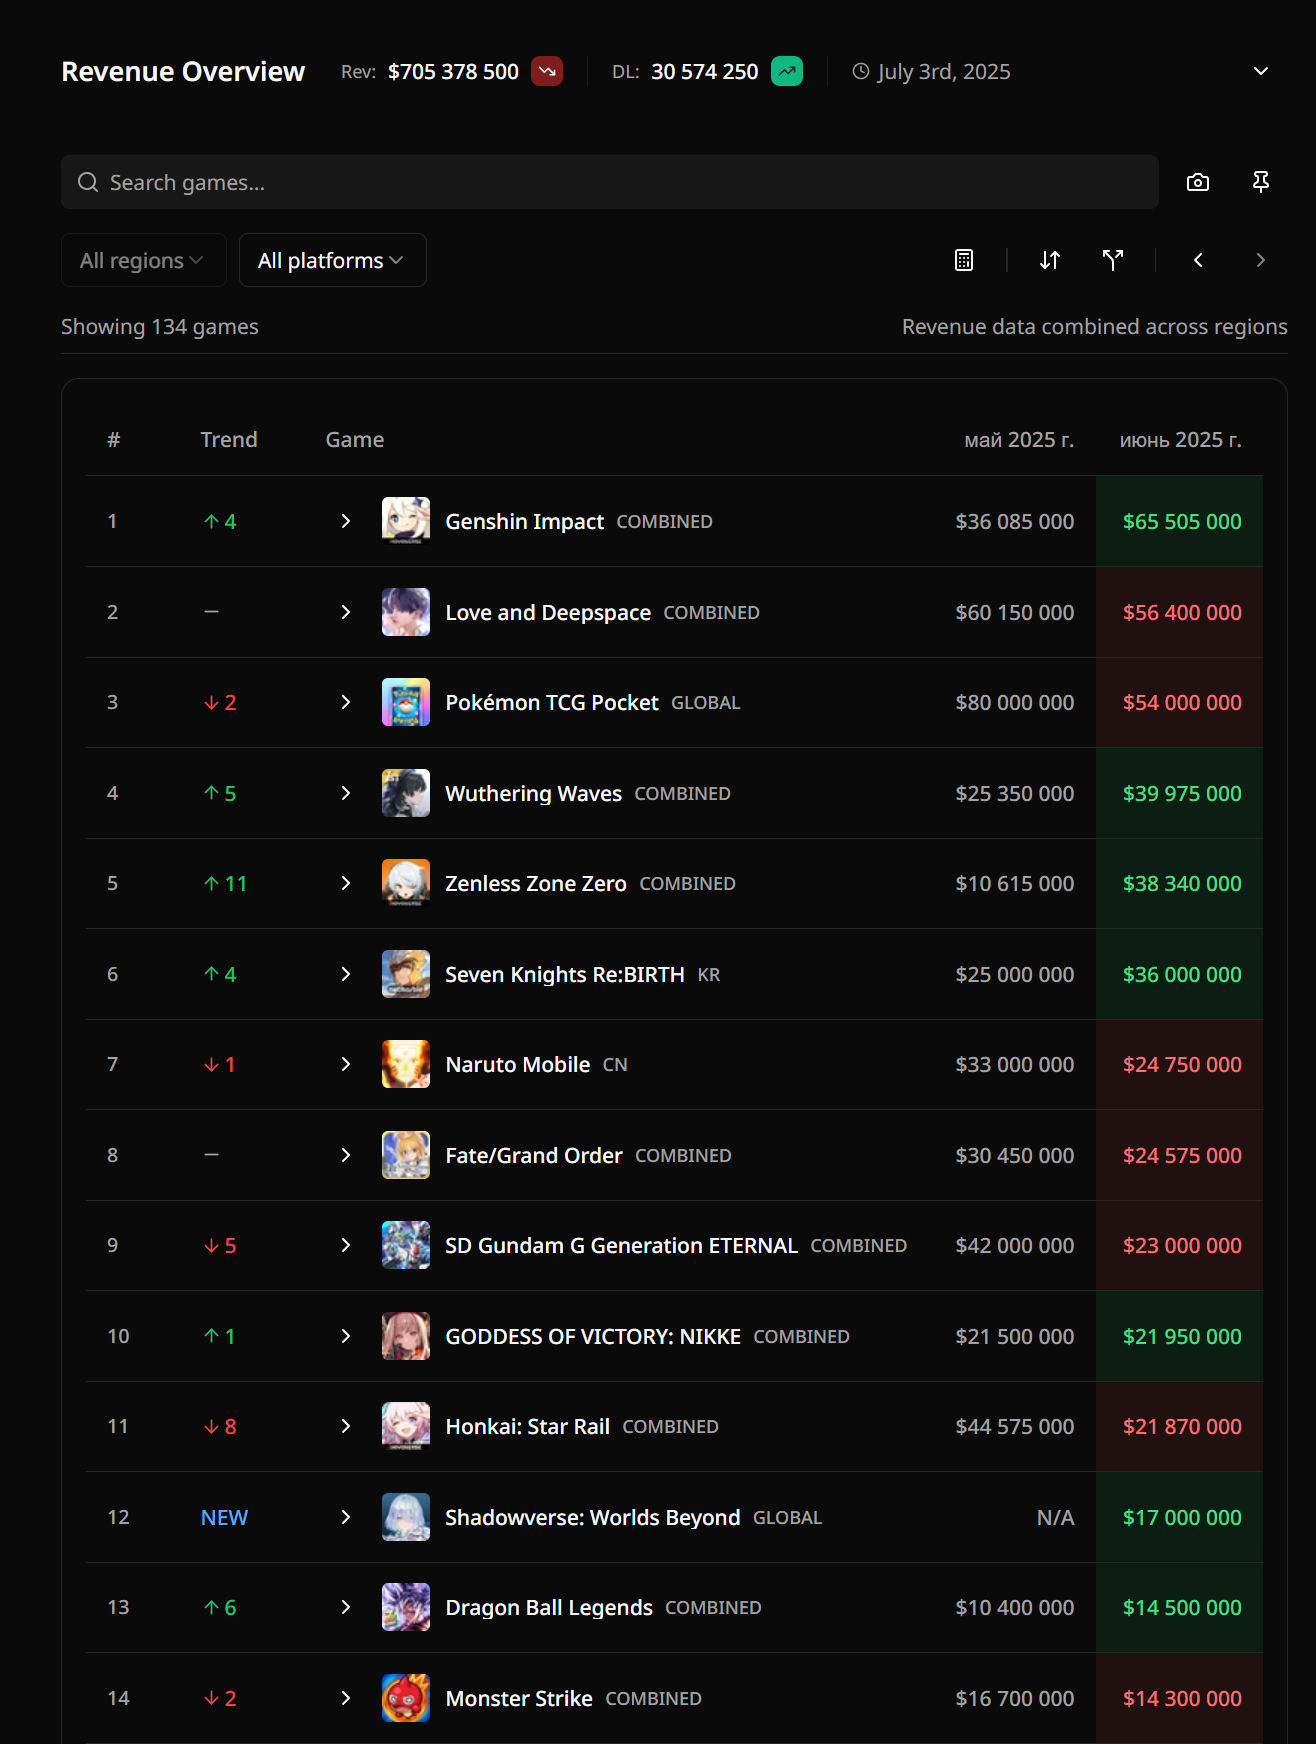Click the Dragon Ball Legends game icon
Image resolution: width=1316 pixels, height=1744 pixels.
click(406, 1607)
